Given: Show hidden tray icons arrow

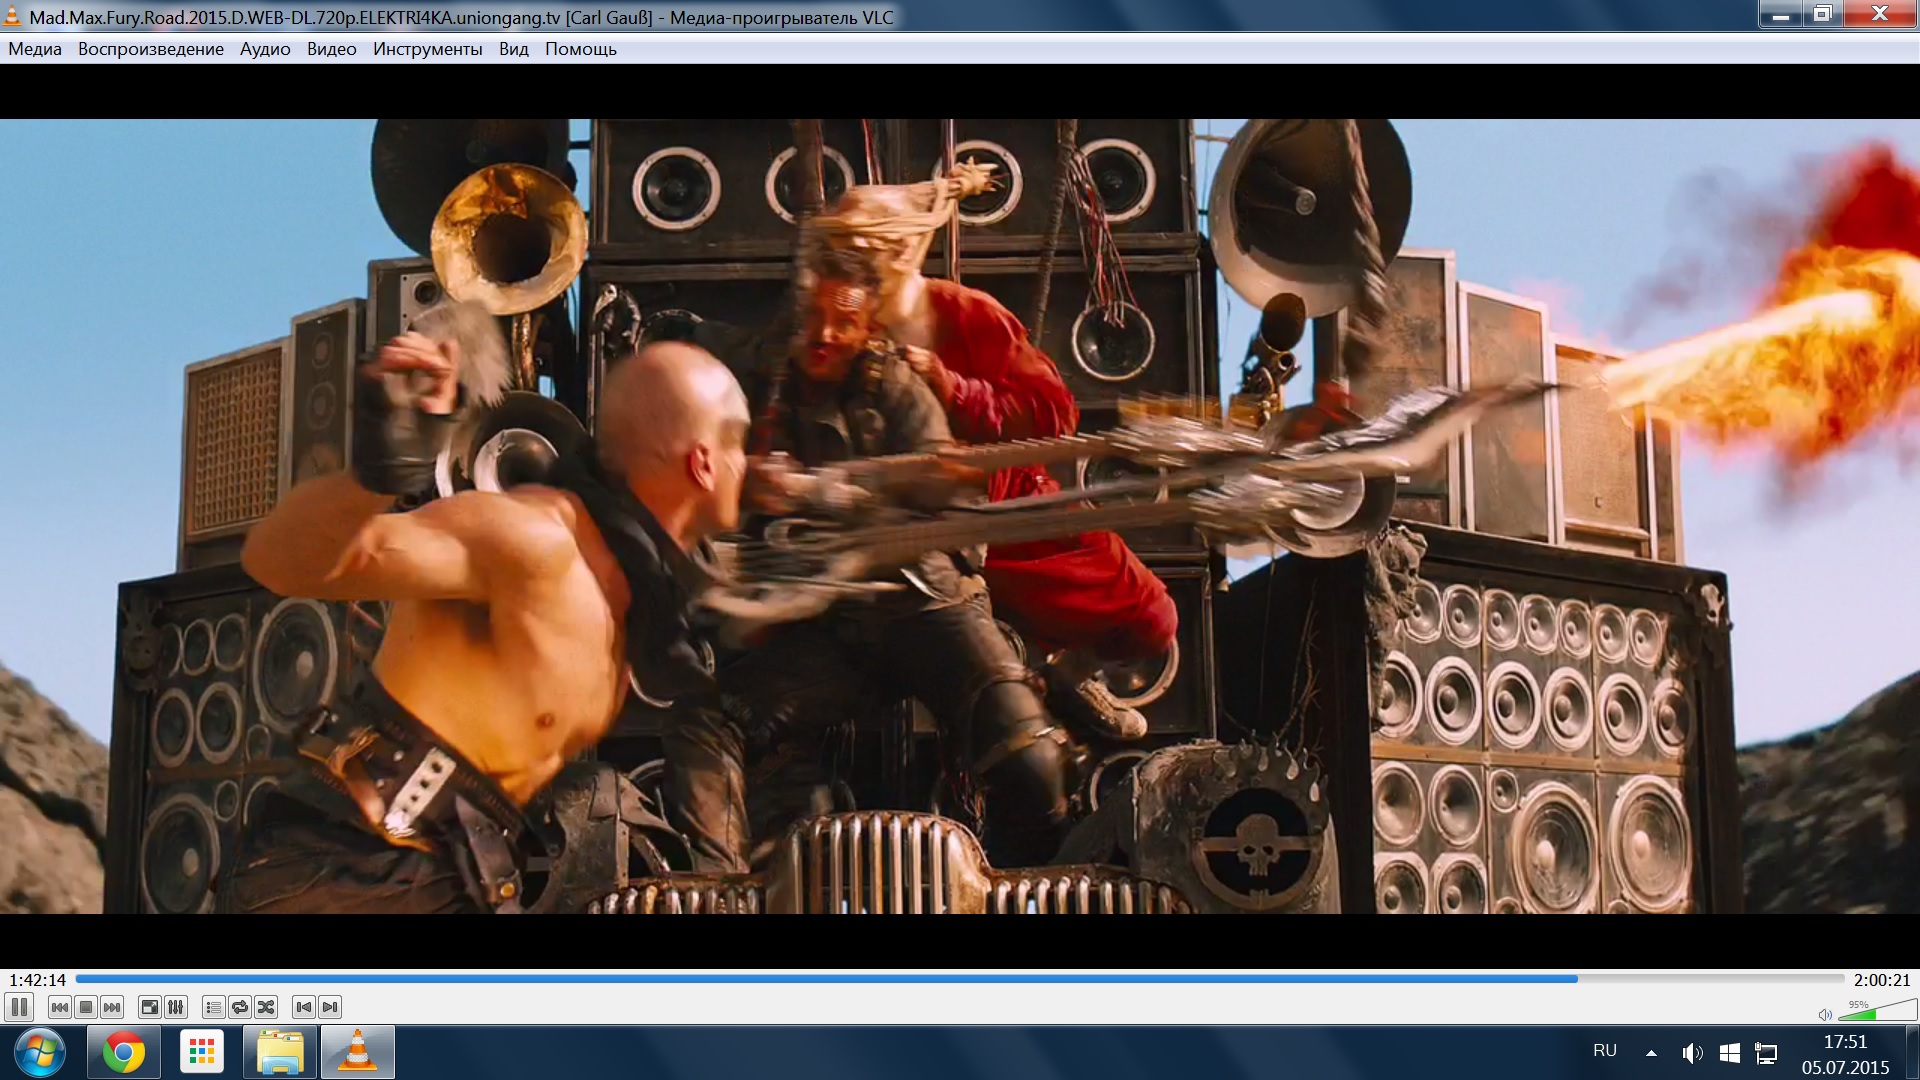Looking at the screenshot, I should (1651, 1053).
